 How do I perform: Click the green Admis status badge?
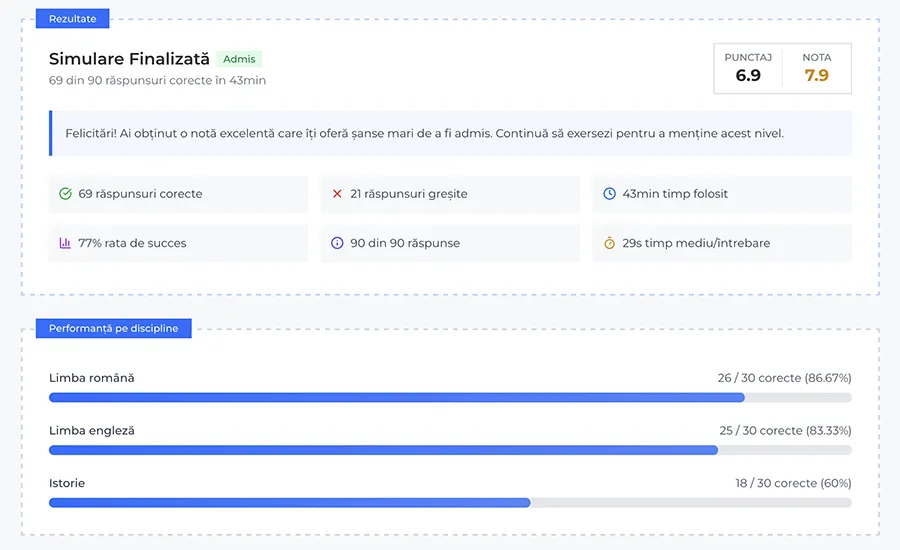[x=239, y=59]
